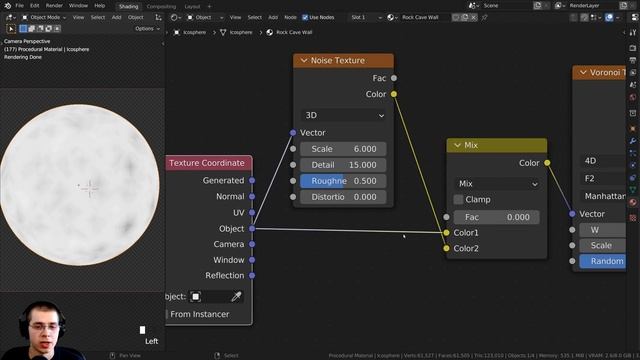Adjust Noise Texture Roughness slider
The image size is (640, 360).
[x=343, y=181]
